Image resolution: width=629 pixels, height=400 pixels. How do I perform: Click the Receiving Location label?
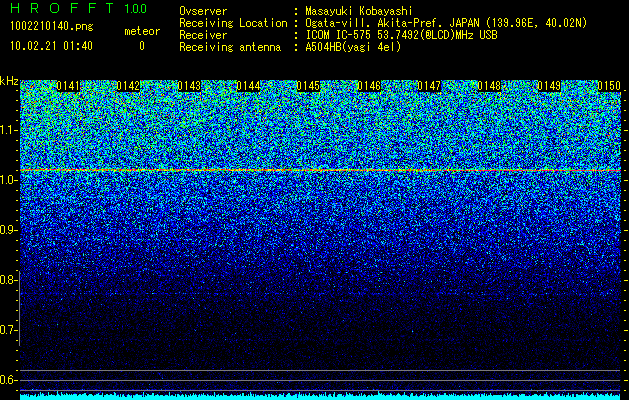[x=233, y=23]
